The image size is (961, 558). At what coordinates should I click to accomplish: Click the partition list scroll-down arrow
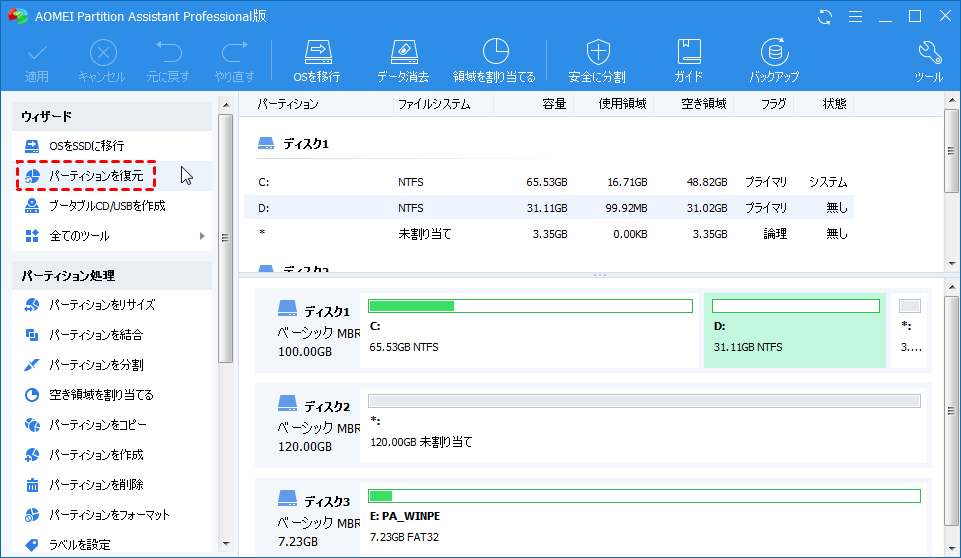[952, 264]
